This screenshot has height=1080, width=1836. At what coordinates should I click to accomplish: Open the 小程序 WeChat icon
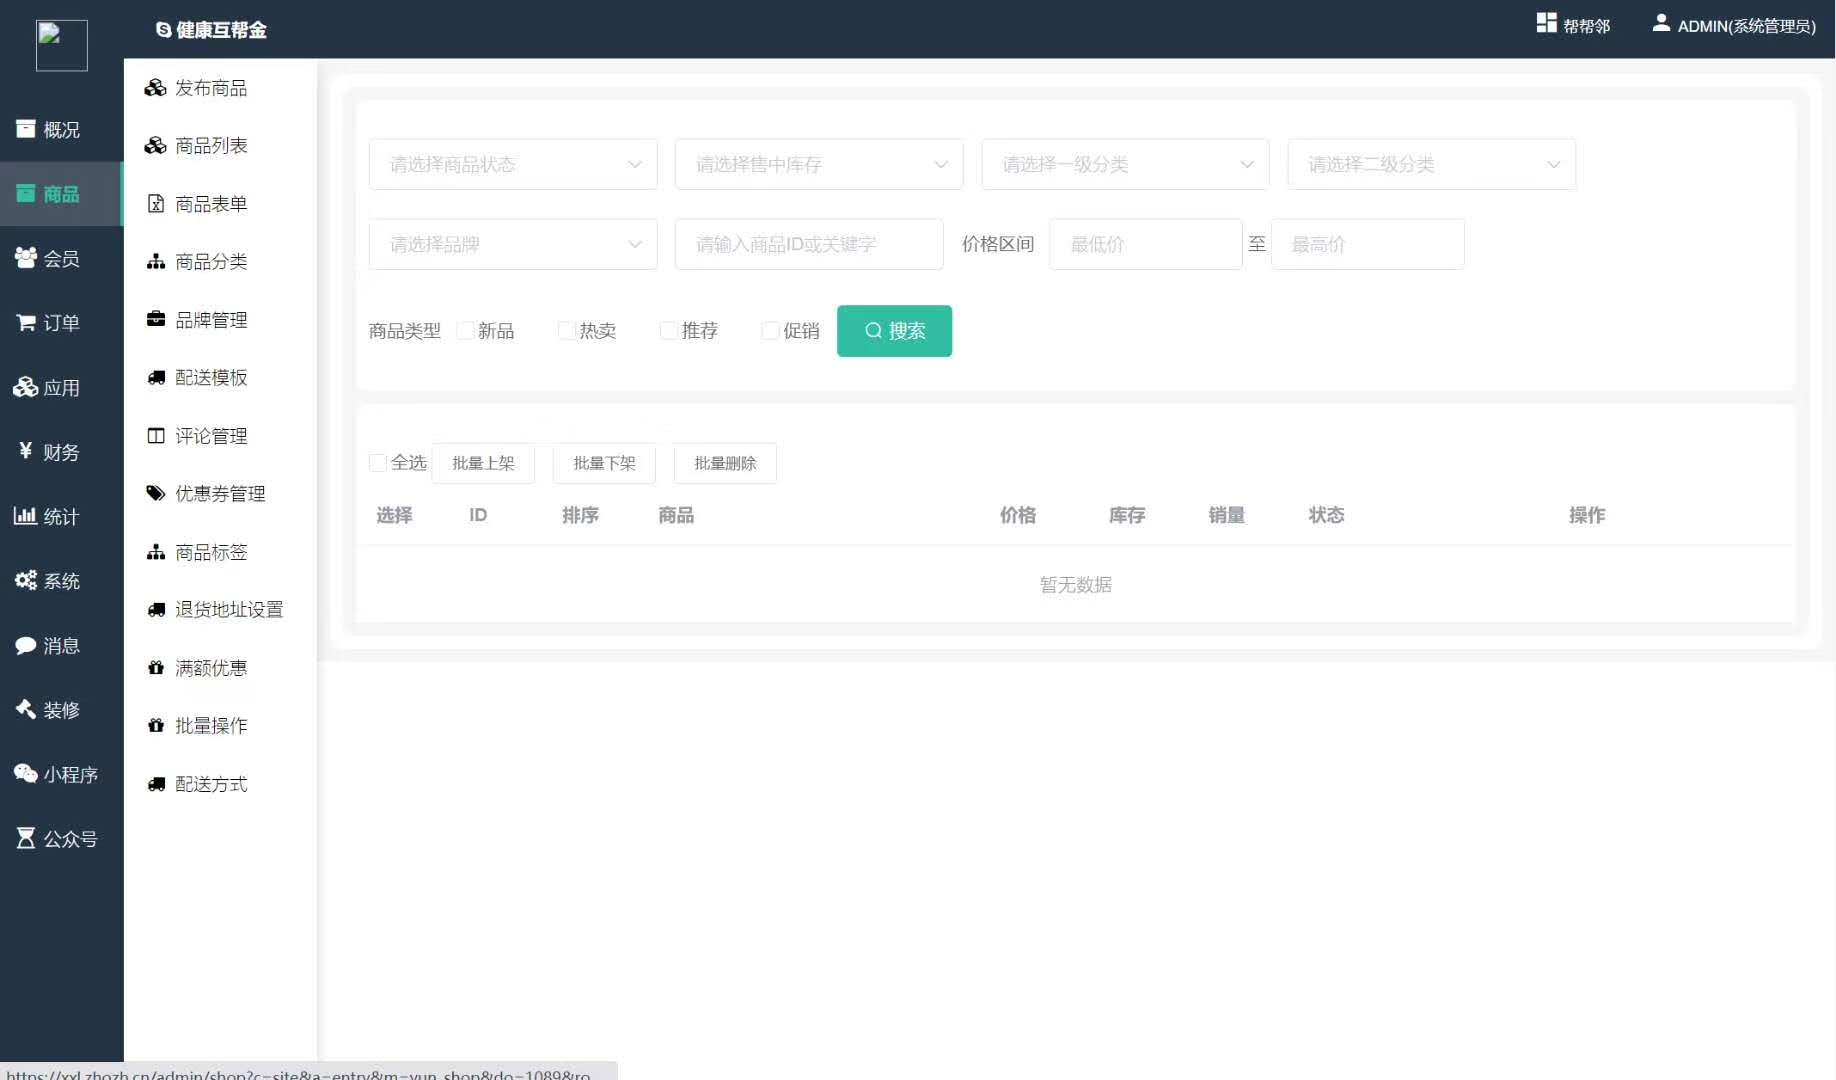pyautogui.click(x=26, y=774)
